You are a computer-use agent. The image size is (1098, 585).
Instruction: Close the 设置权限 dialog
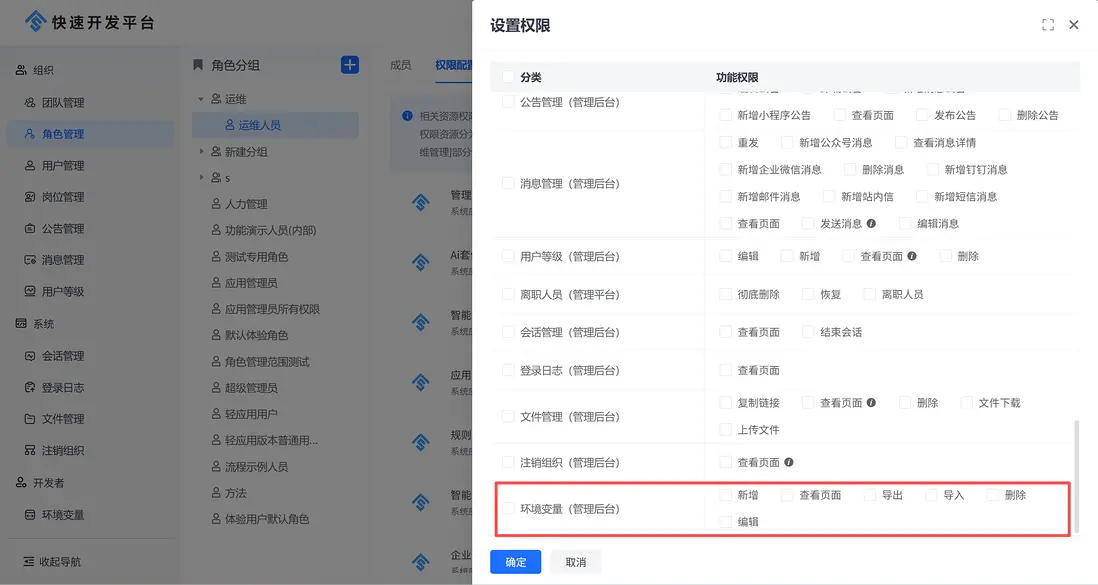tap(1073, 25)
